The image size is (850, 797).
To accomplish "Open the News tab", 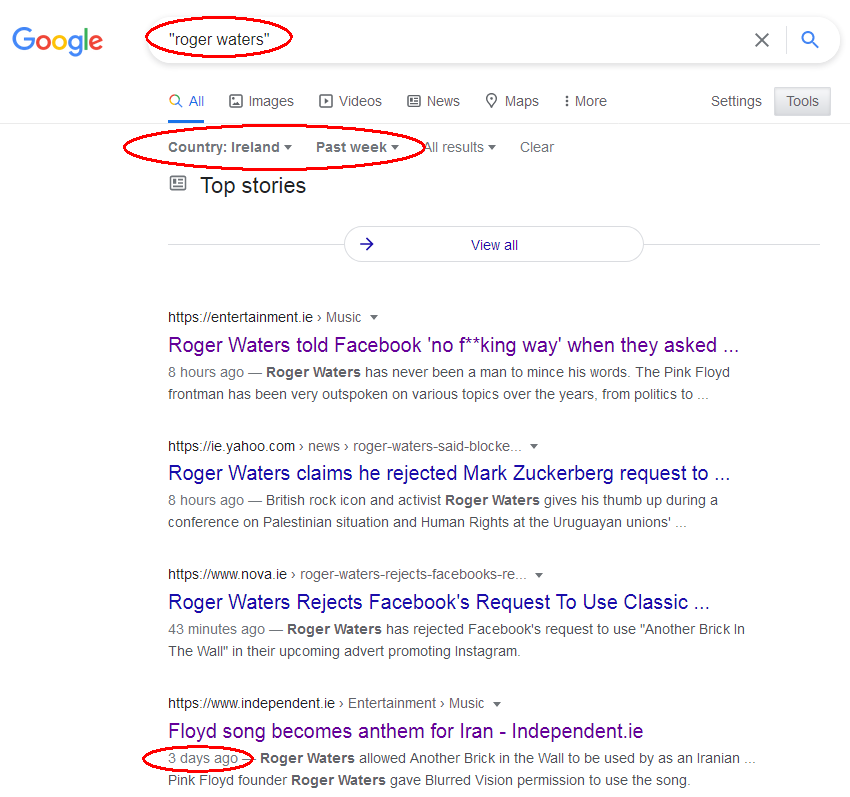I will tap(433, 101).
